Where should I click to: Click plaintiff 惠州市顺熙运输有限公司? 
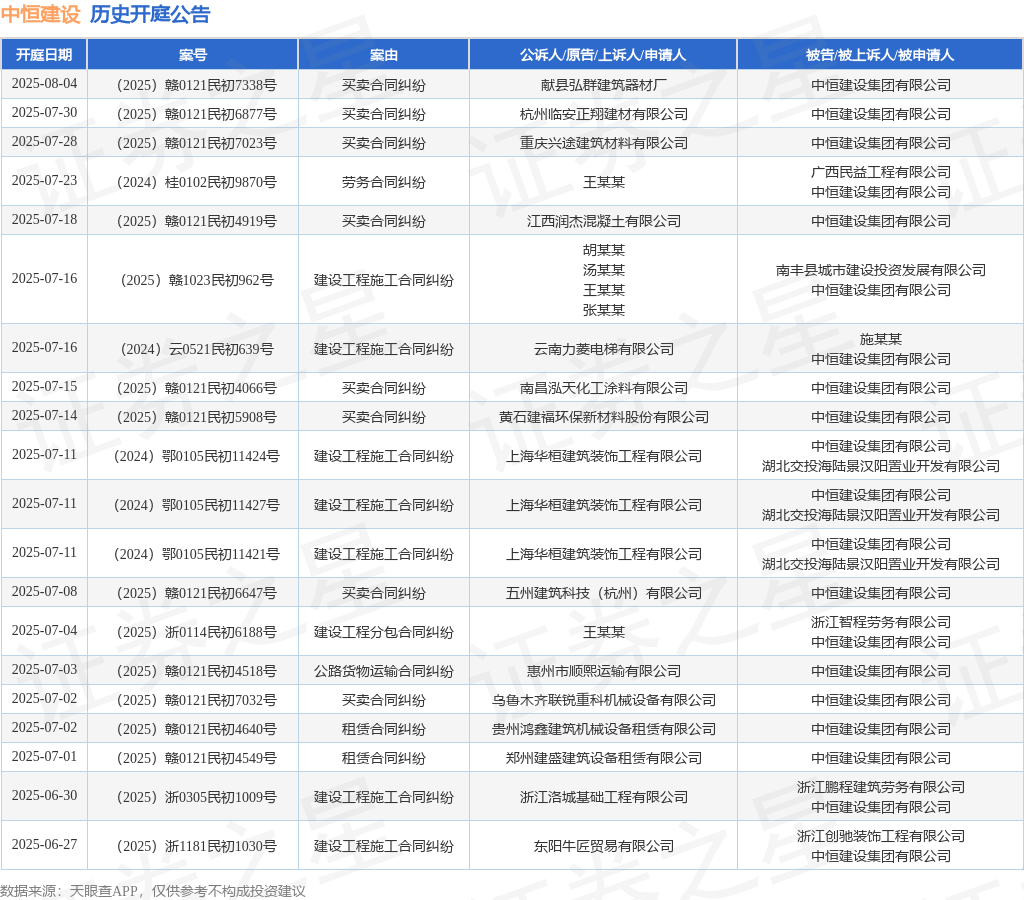(603, 672)
